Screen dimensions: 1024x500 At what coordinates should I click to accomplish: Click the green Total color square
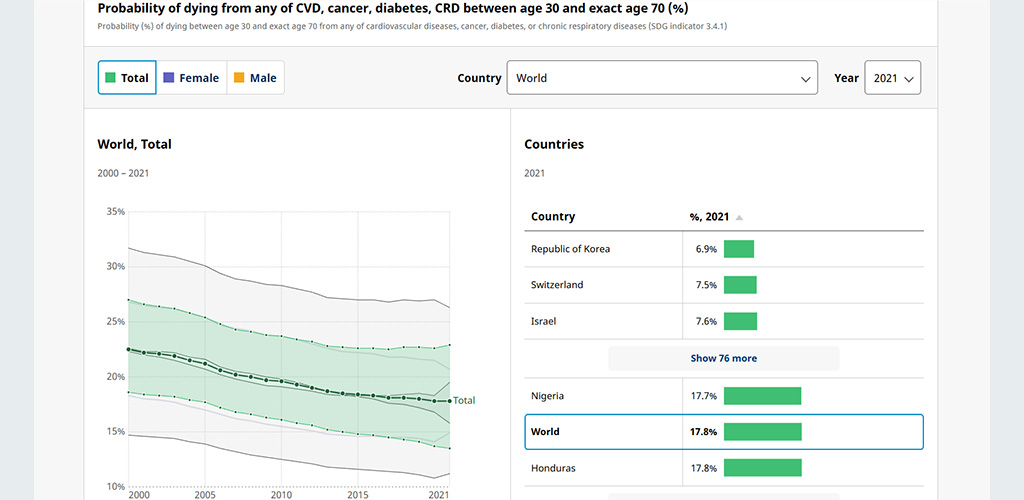[110, 78]
